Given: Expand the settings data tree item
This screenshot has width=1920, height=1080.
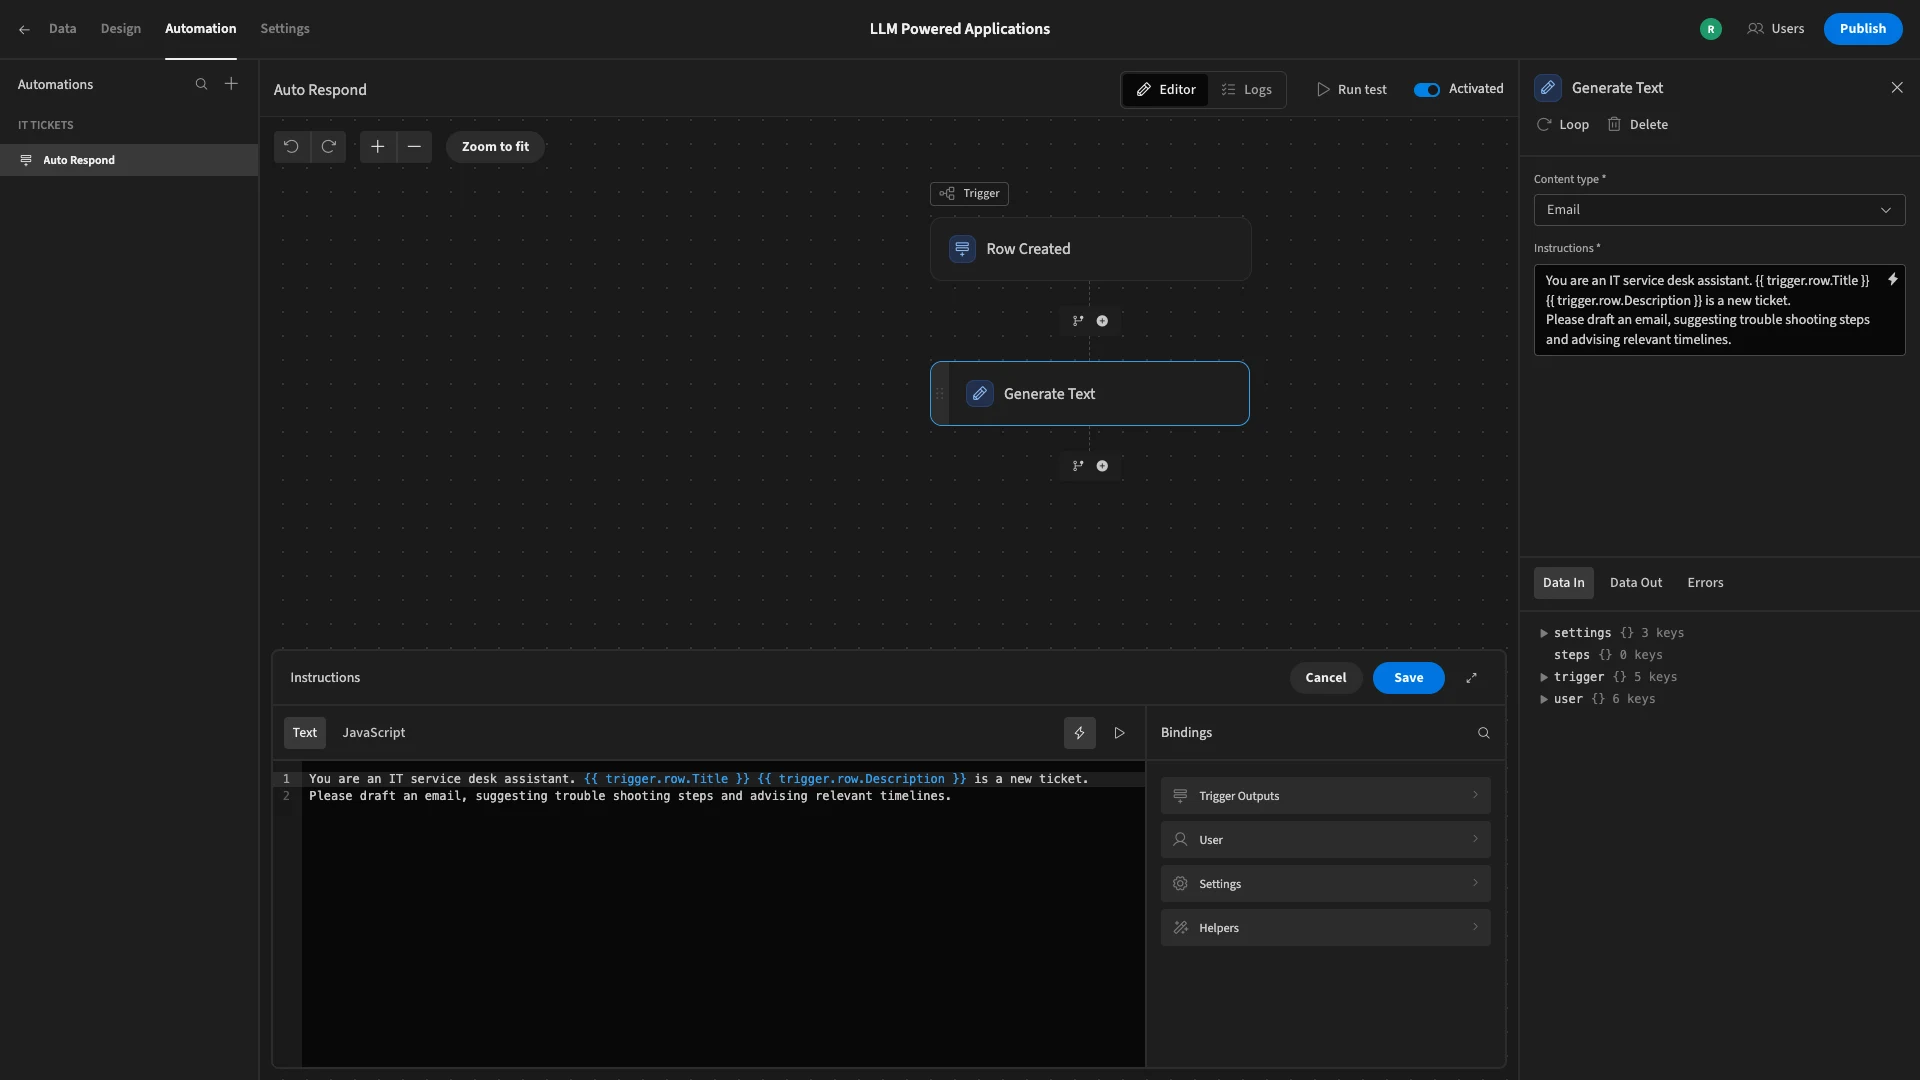Looking at the screenshot, I should coord(1544,633).
